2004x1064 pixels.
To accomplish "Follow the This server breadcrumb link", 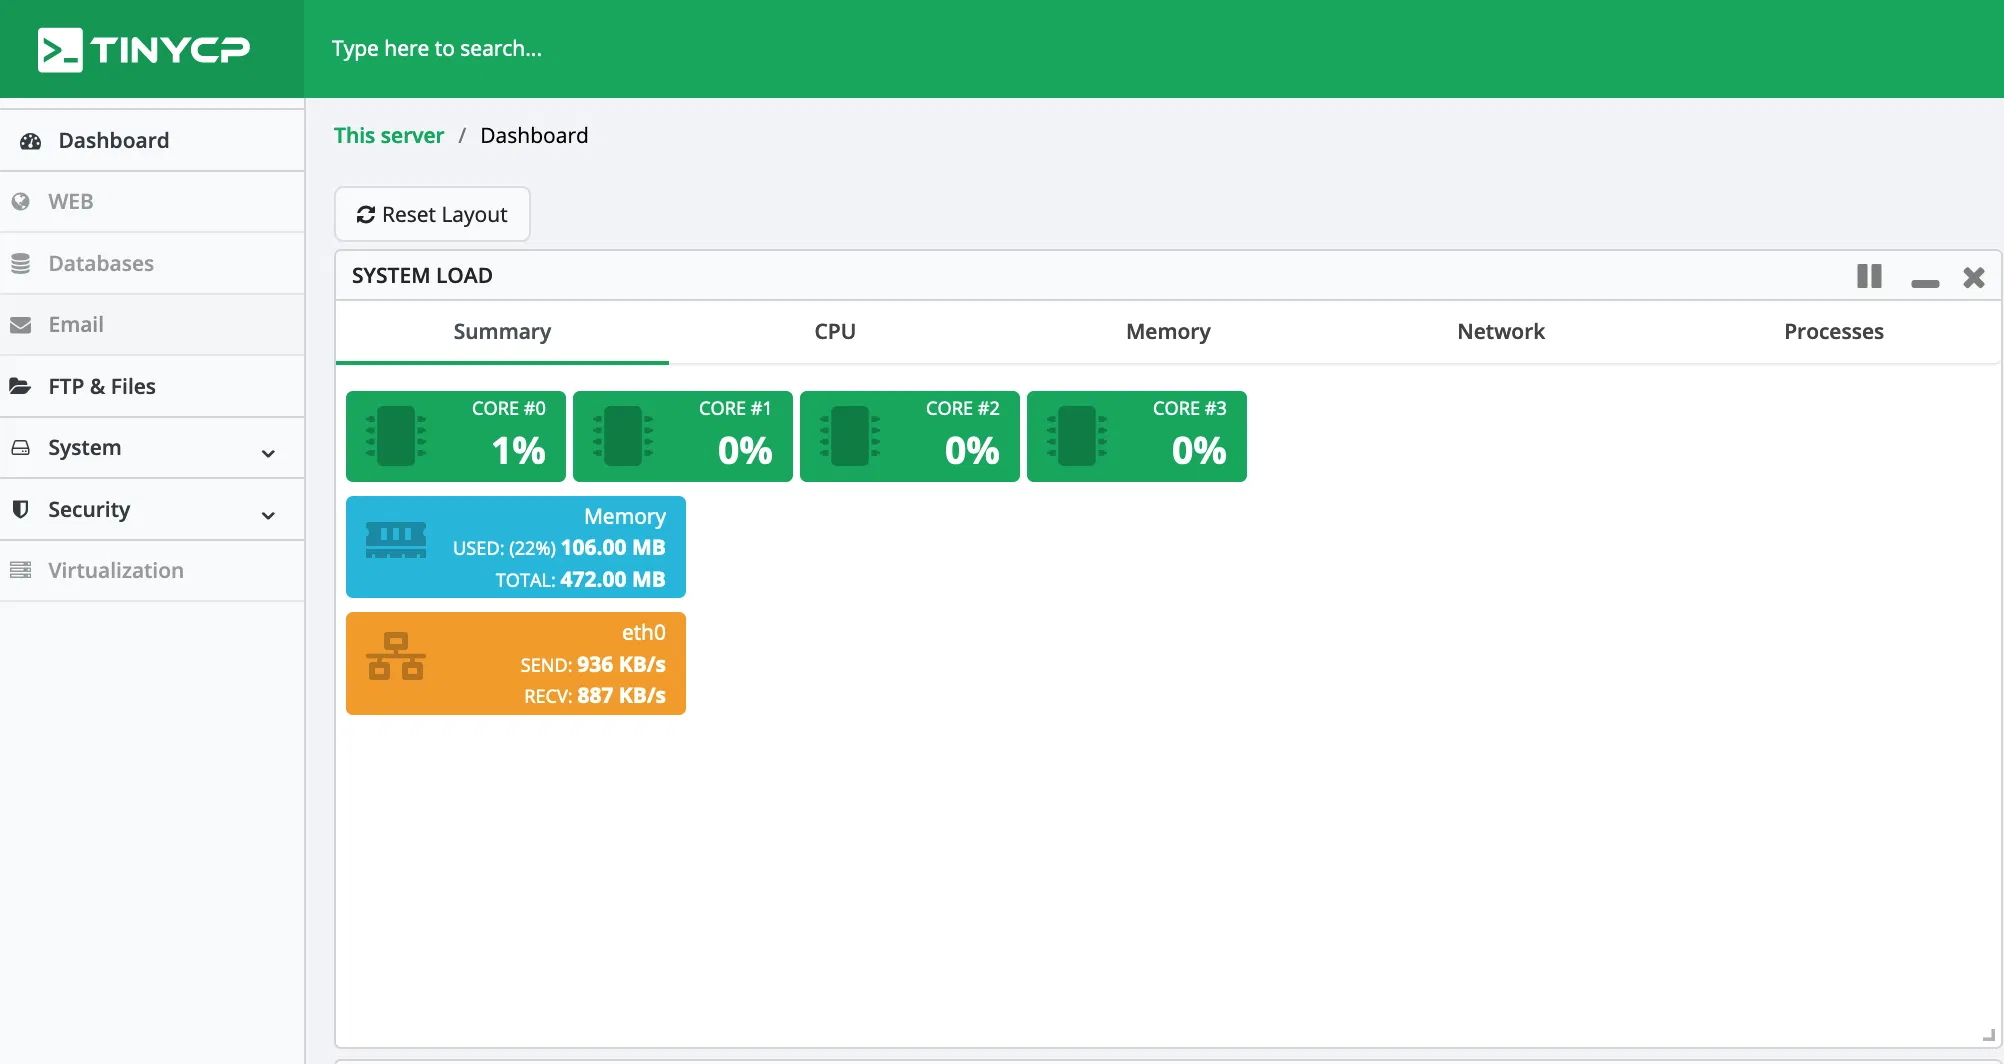I will (389, 136).
